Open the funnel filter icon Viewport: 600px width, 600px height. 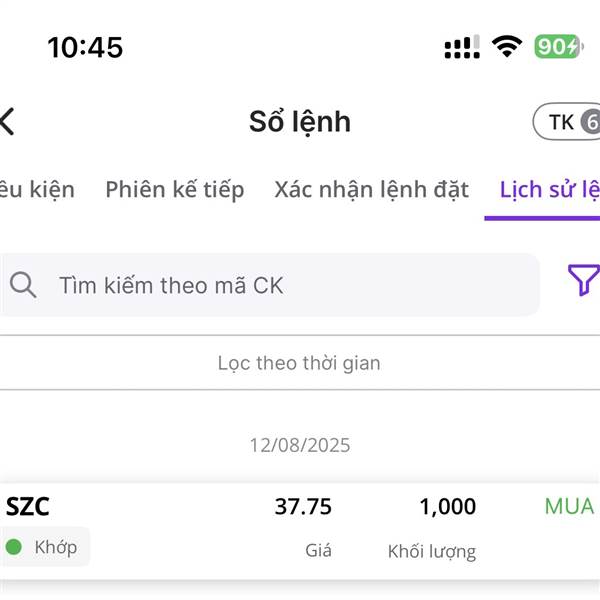coord(584,280)
